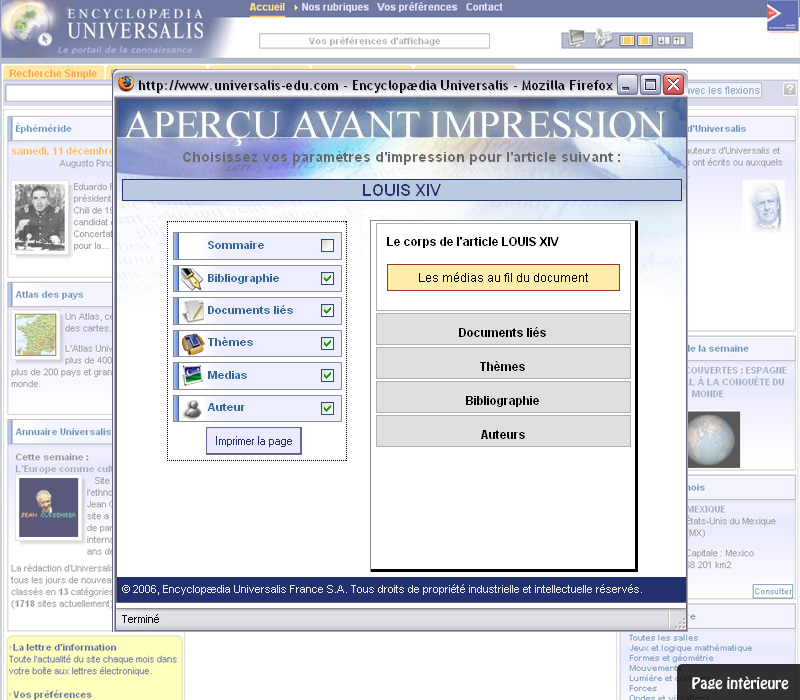Click the L'Europe comme culture link
Viewport: 800px width, 700px height.
coord(63,468)
